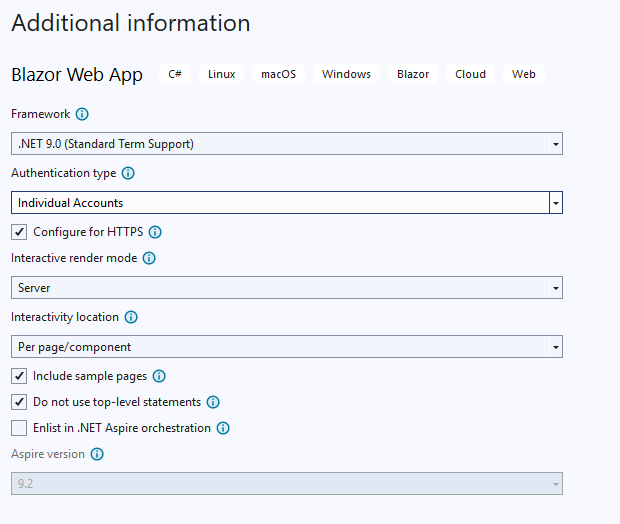Enable Enlist in .NET Aspire orchestration
620x524 pixels.
coord(19,428)
